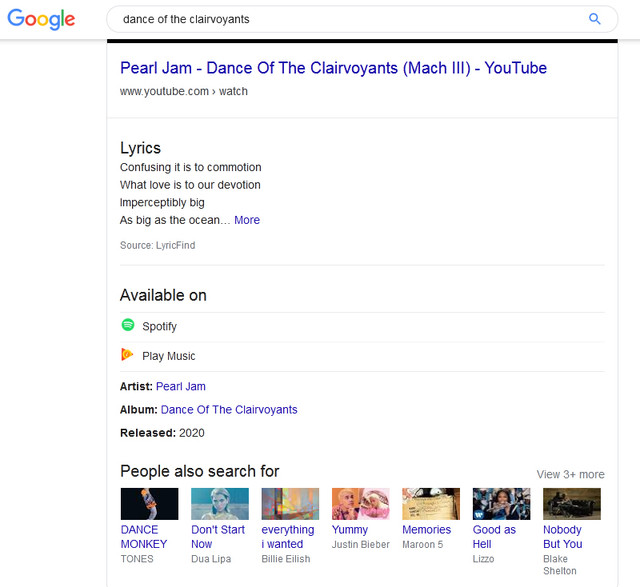Click the DANCE MONKEY song link
640x587 pixels.
[x=144, y=537]
